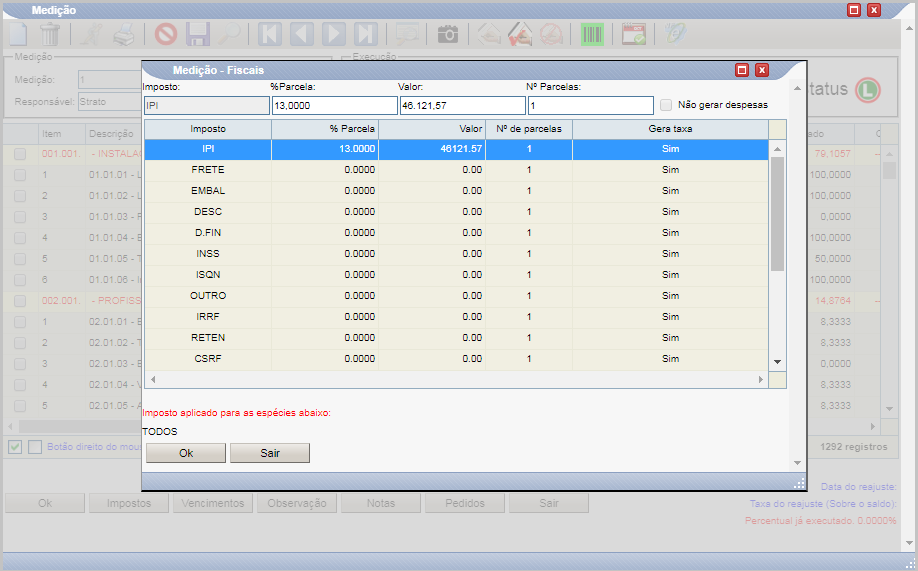This screenshot has height=571, width=918.
Task: Select the ISQN row
Action: 457,275
